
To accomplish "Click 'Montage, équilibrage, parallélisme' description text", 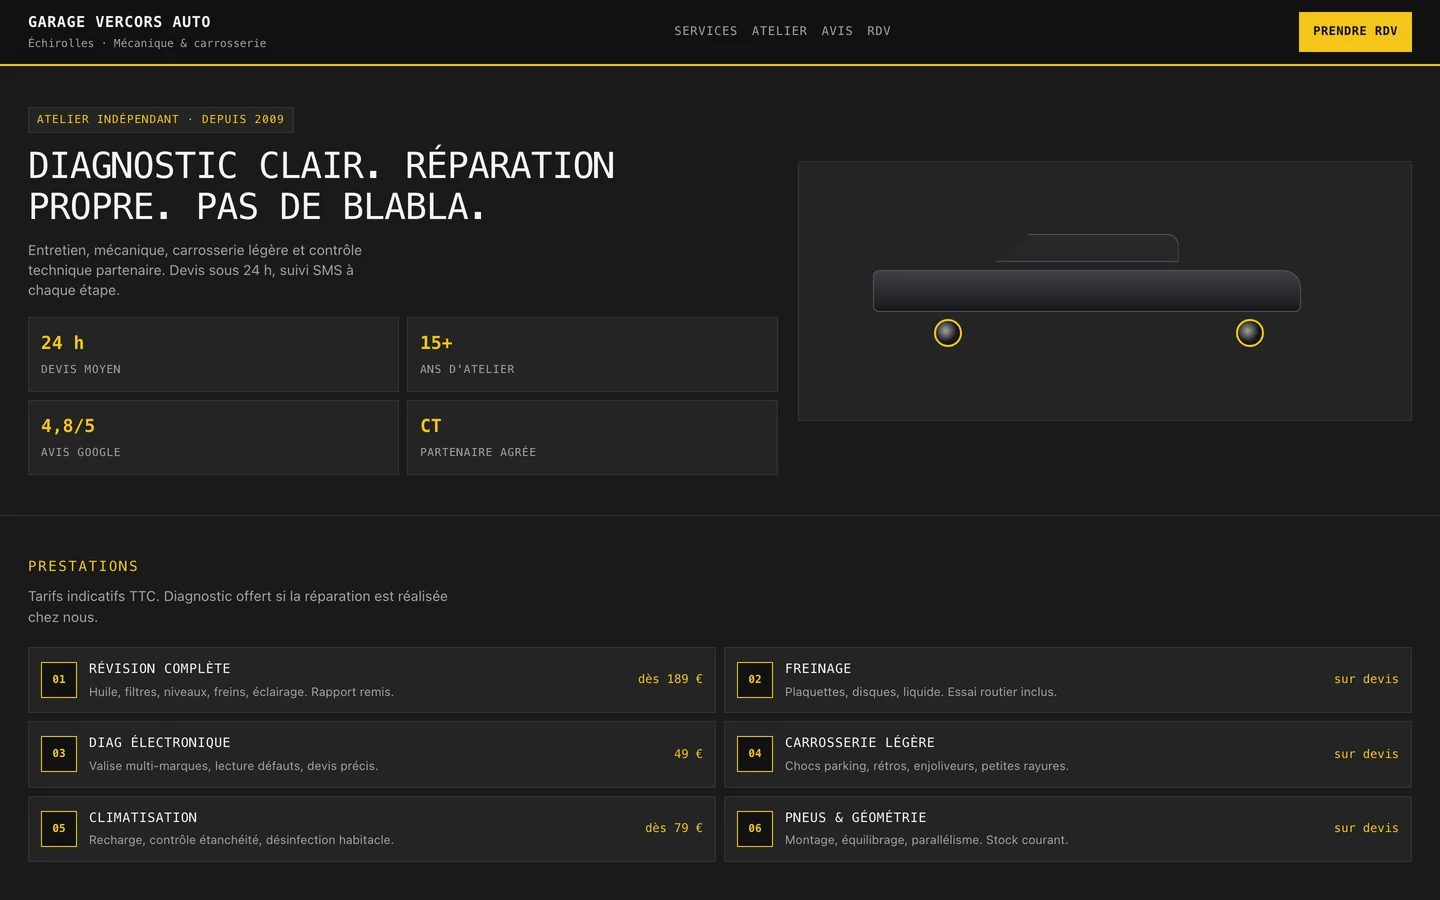I will tap(927, 840).
